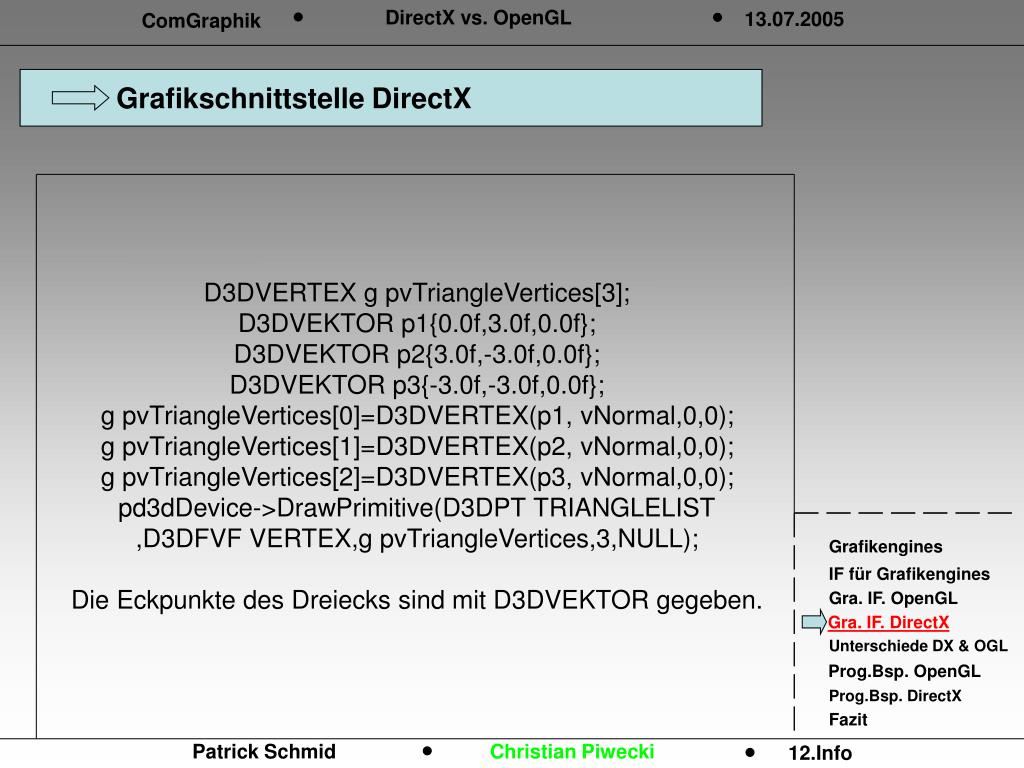Click the D3DFVF VERTEX parameter line
Screen dimensions: 1024x768
pyautogui.click(x=417, y=539)
